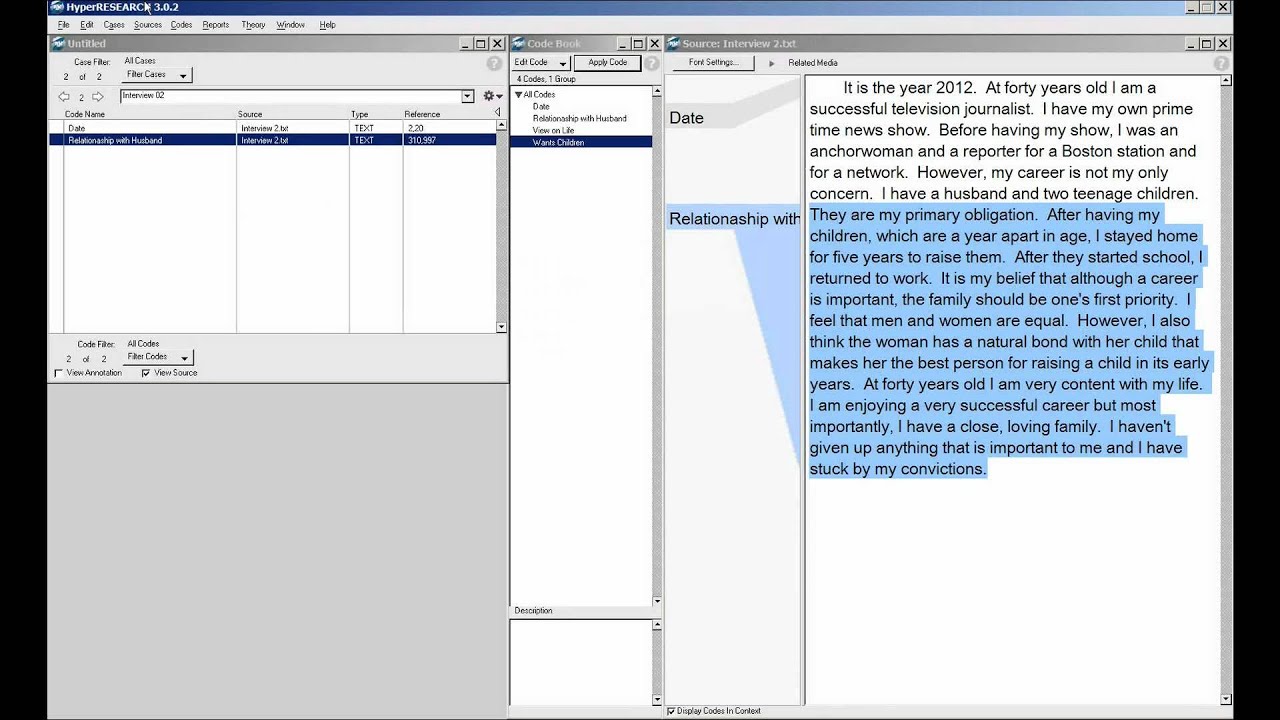Open the Sources menu
The width and height of the screenshot is (1280, 720).
tap(148, 25)
